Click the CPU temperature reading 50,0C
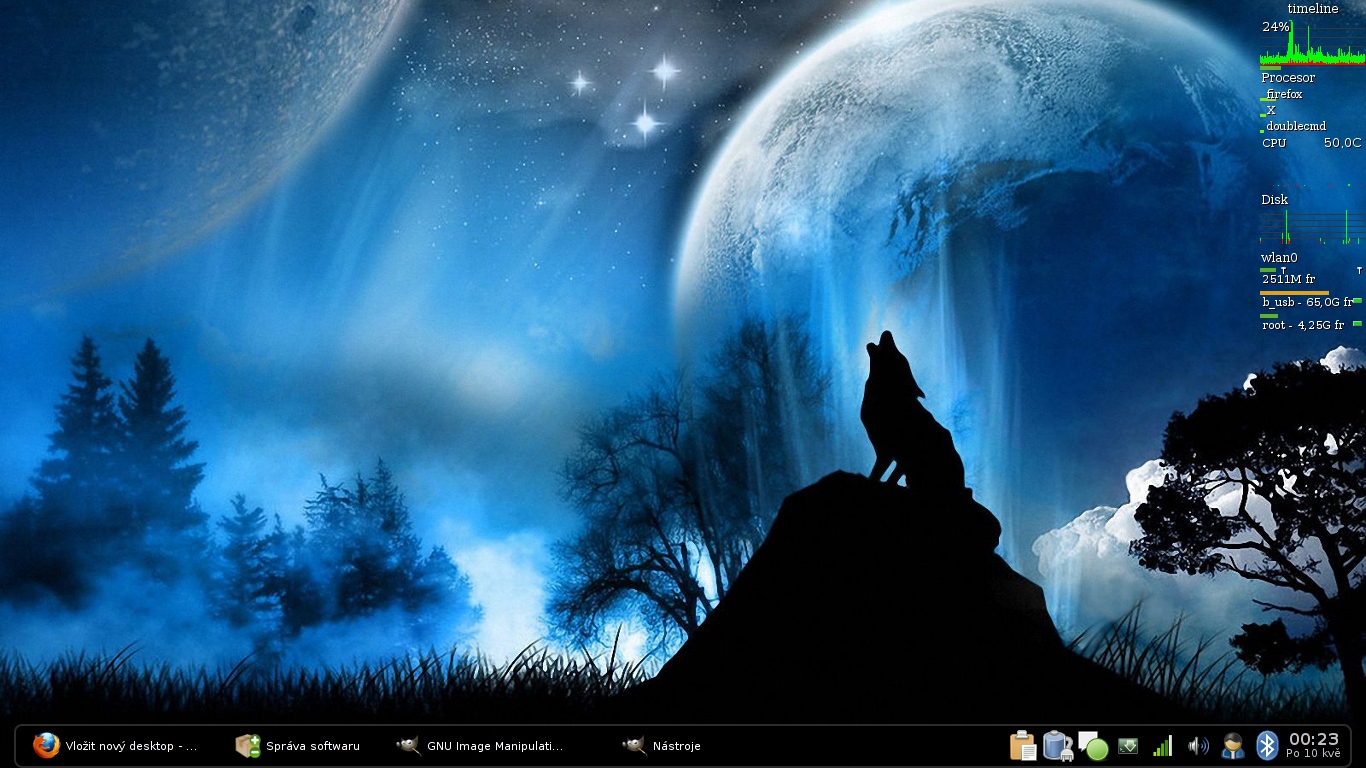Viewport: 1366px width, 768px height. pyautogui.click(x=1343, y=143)
